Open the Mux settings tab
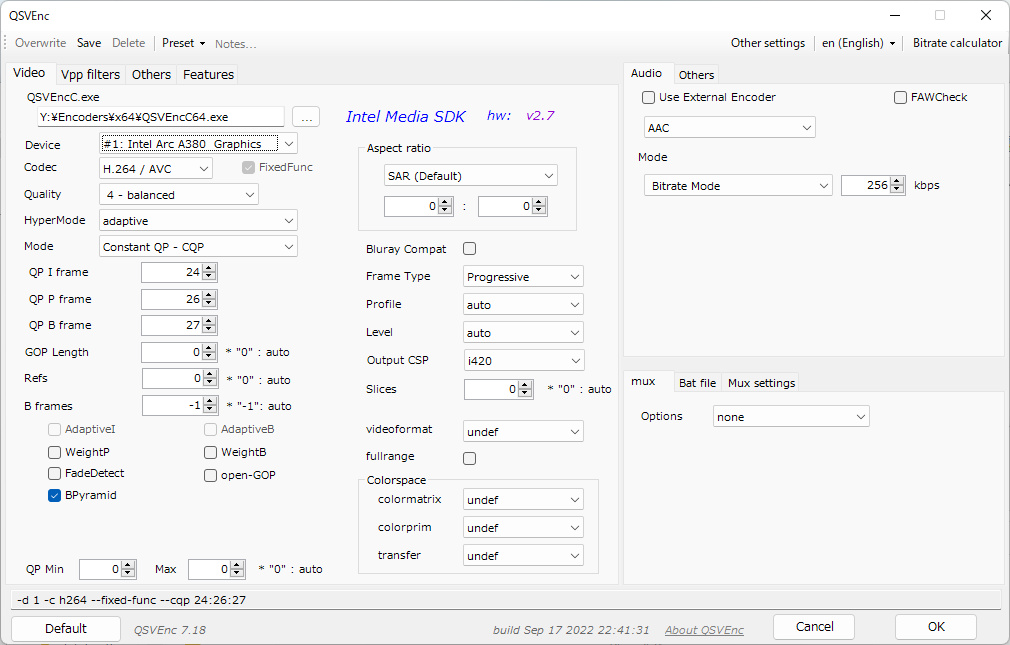The height and width of the screenshot is (645, 1010). point(761,383)
